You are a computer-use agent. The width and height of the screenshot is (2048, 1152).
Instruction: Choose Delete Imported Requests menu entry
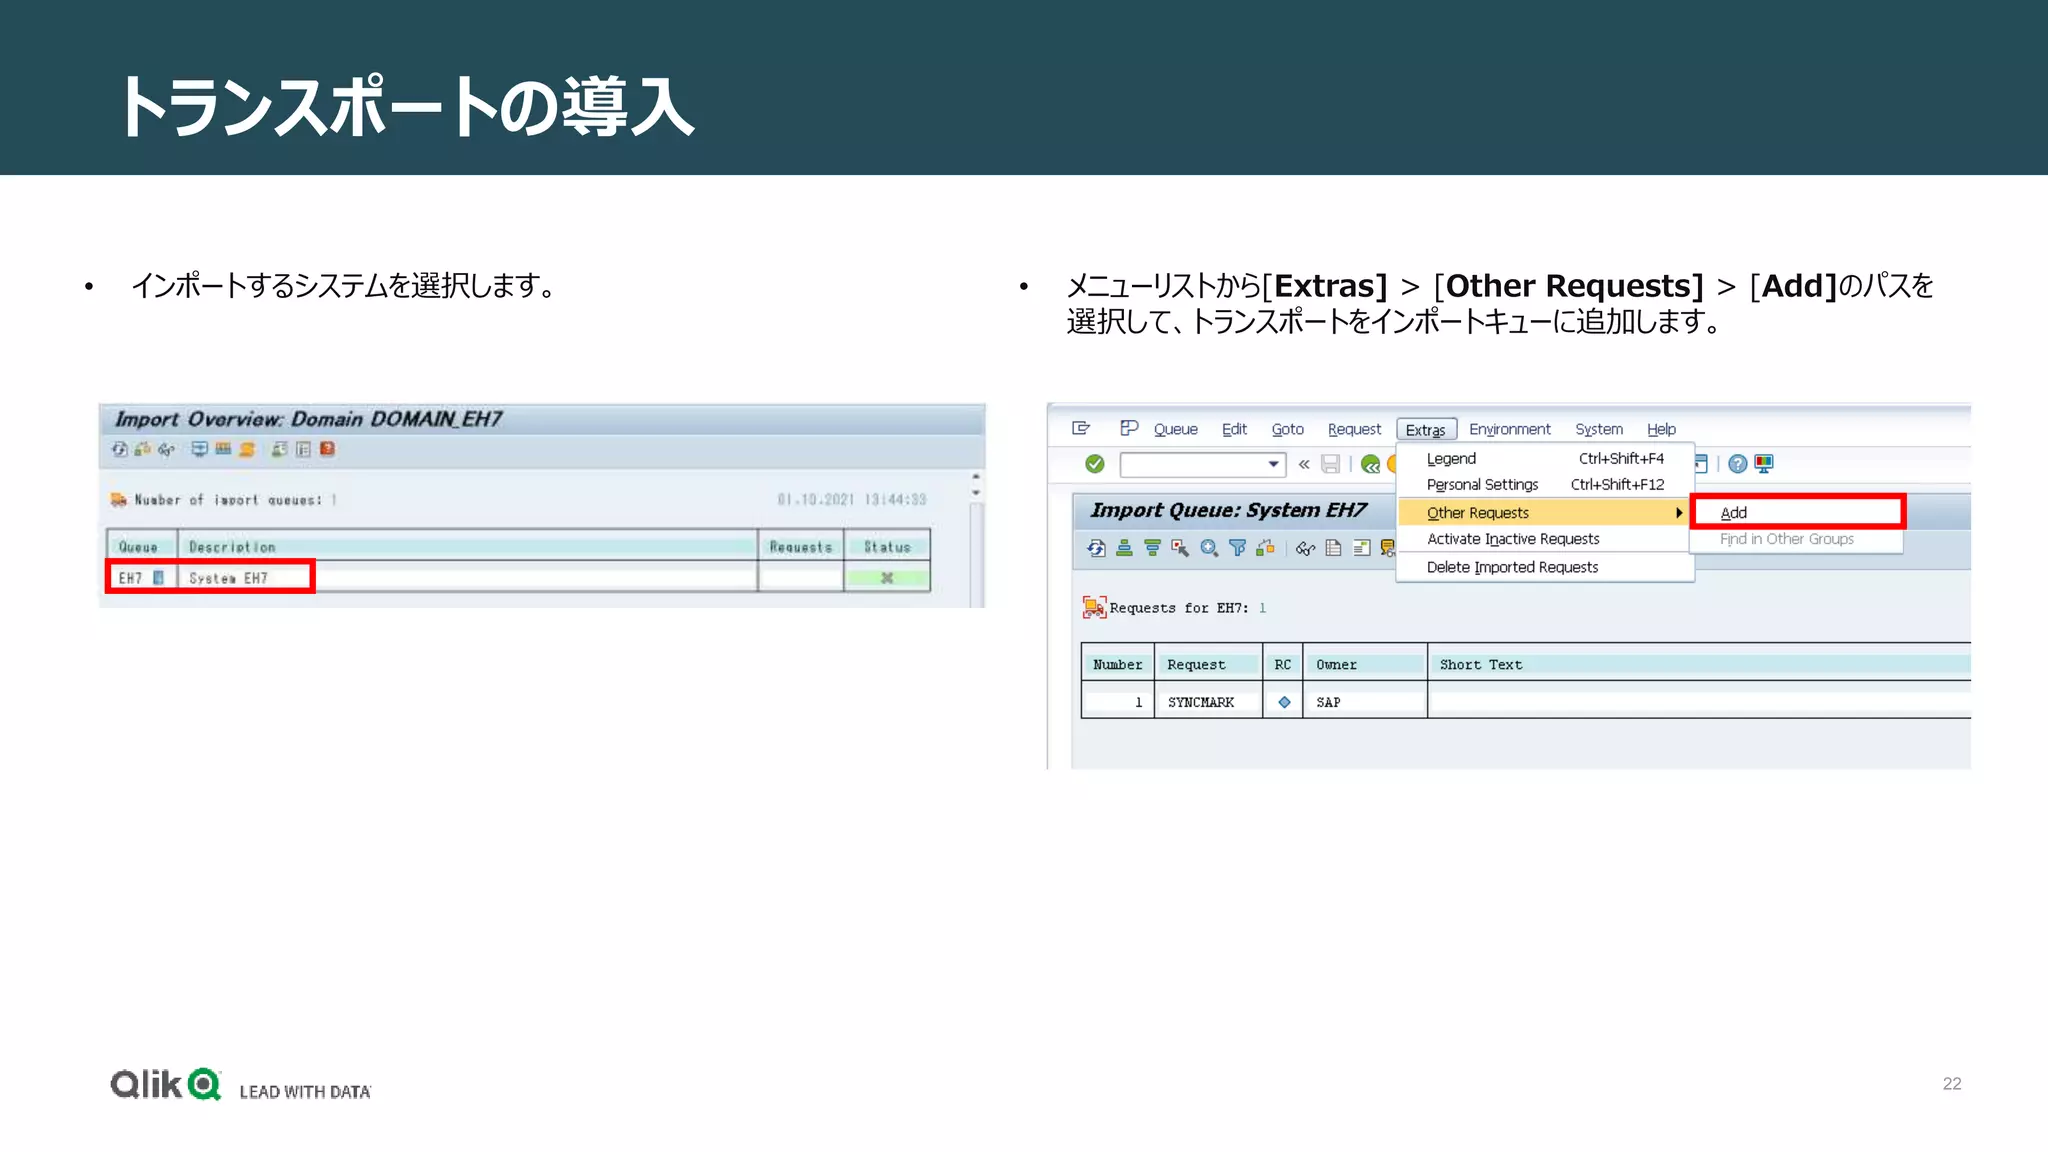(1512, 567)
